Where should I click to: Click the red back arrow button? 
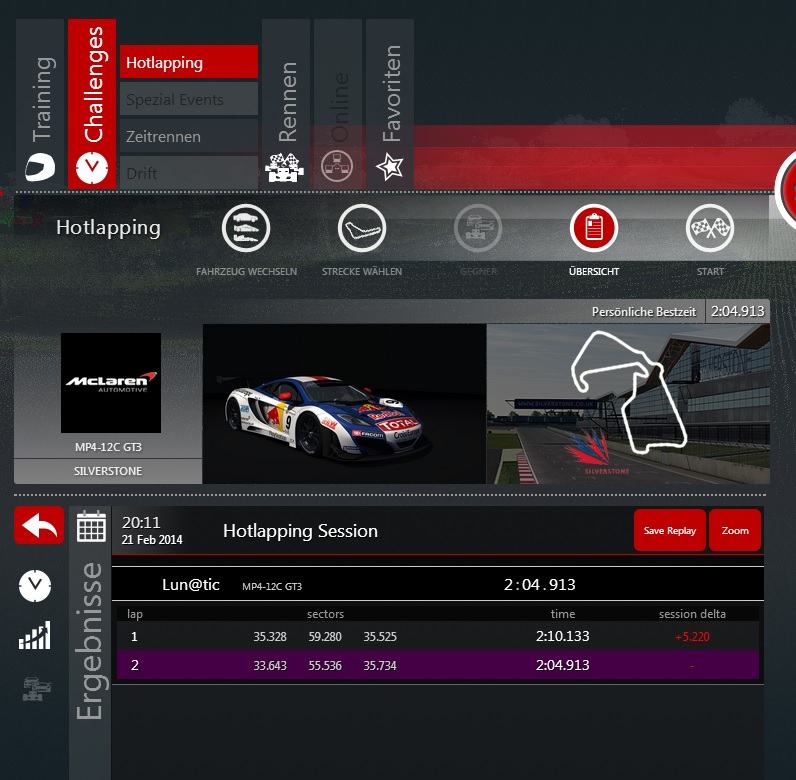point(39,525)
